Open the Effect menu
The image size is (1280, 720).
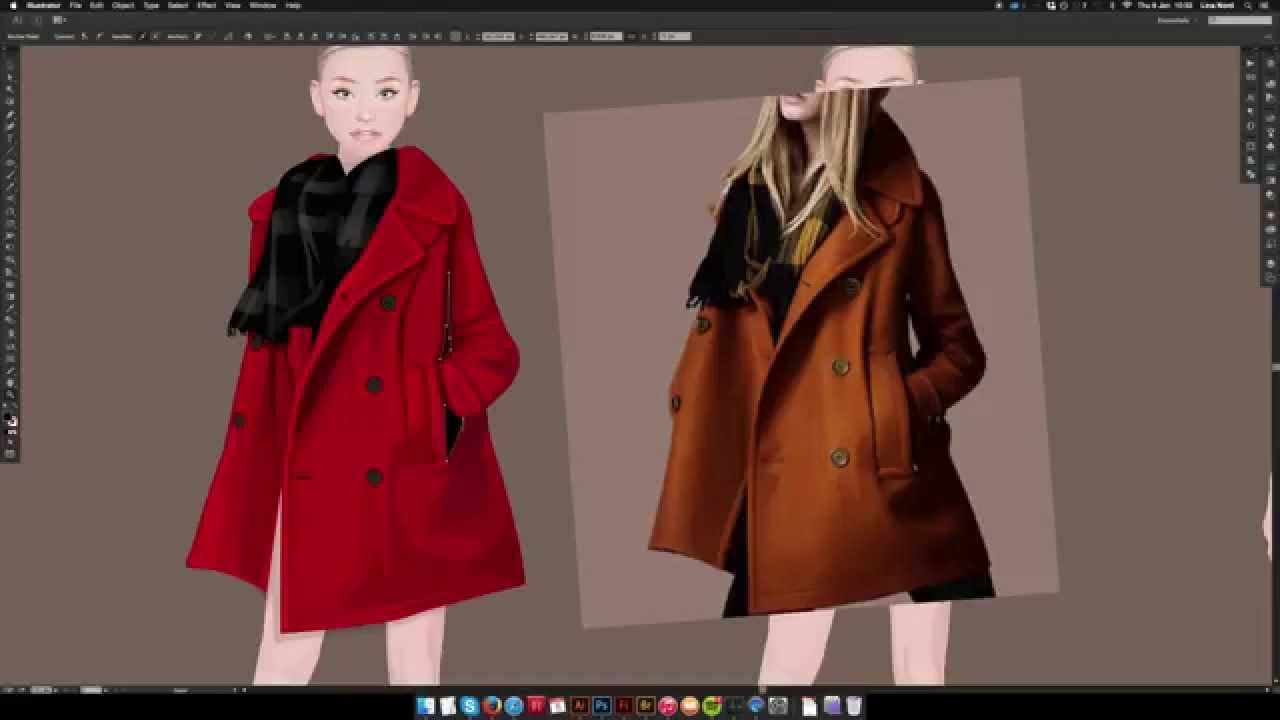click(206, 5)
